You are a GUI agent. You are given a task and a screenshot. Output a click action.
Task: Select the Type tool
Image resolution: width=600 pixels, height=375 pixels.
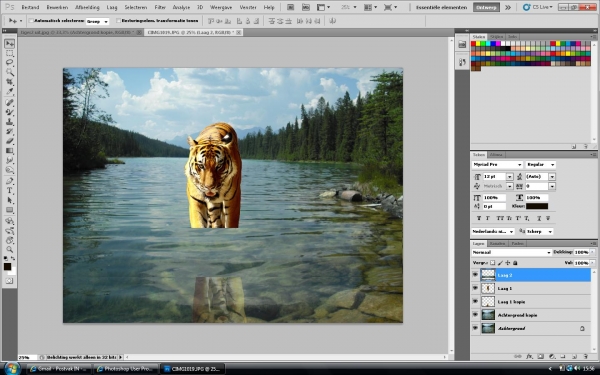tap(10, 191)
